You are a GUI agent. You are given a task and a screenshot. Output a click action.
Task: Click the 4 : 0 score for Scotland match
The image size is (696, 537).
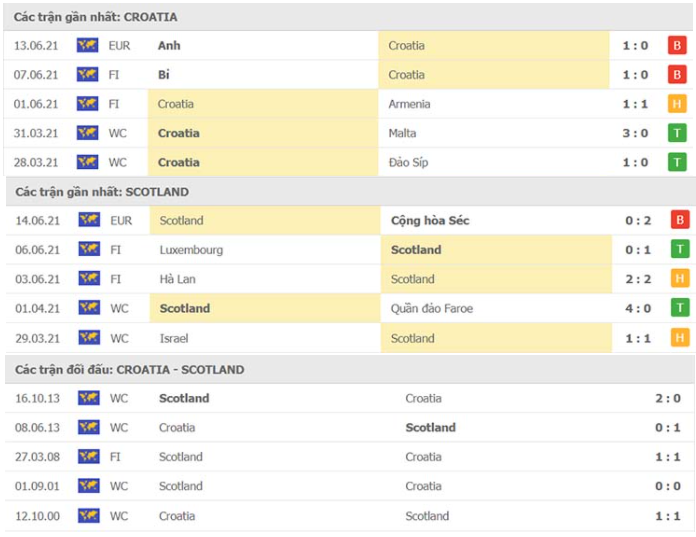coord(637,309)
